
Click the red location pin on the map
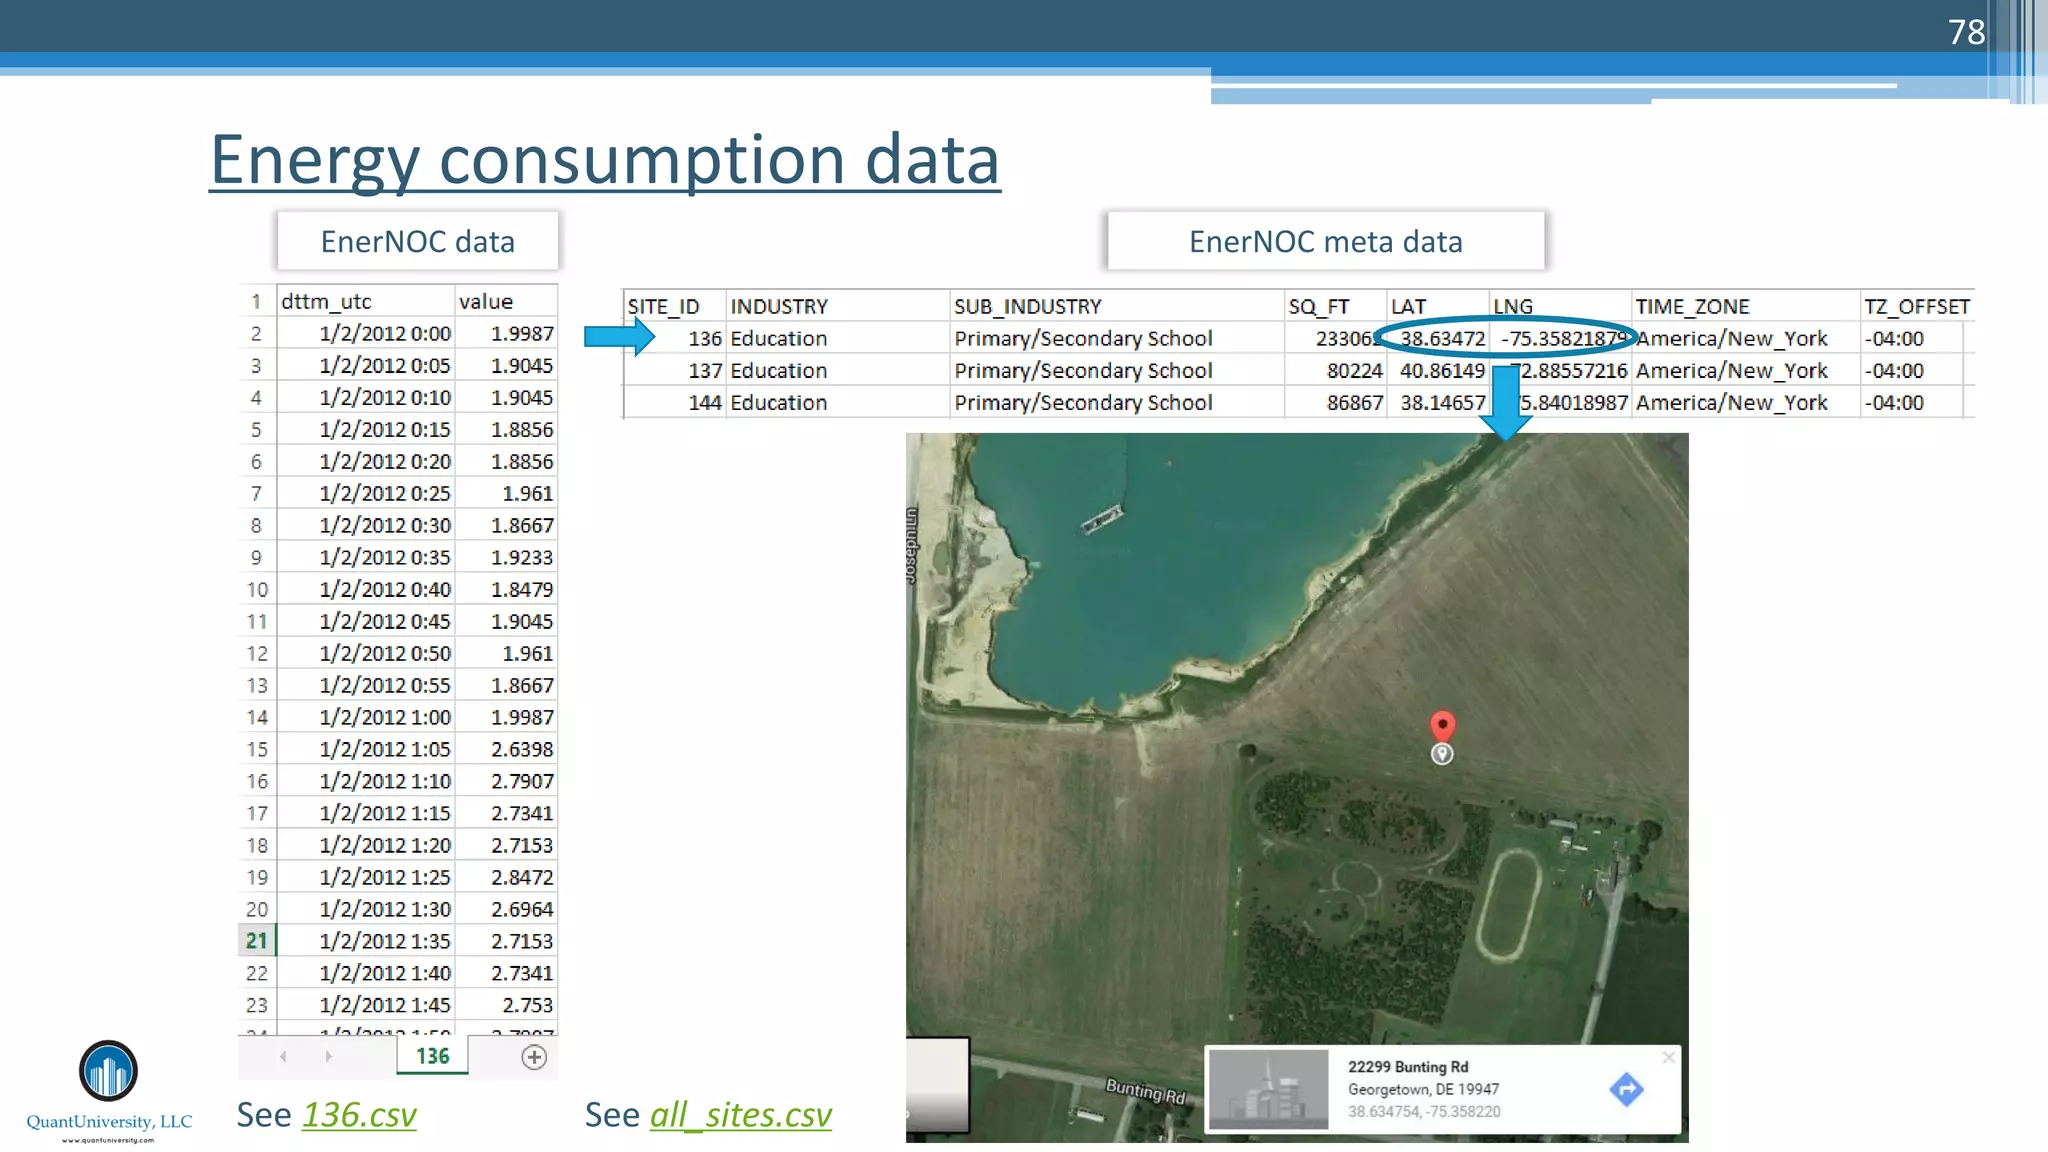1442,725
